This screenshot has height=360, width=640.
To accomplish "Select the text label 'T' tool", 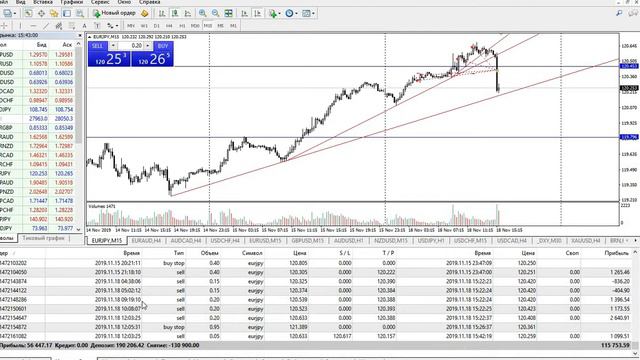I will [x=97, y=26].
